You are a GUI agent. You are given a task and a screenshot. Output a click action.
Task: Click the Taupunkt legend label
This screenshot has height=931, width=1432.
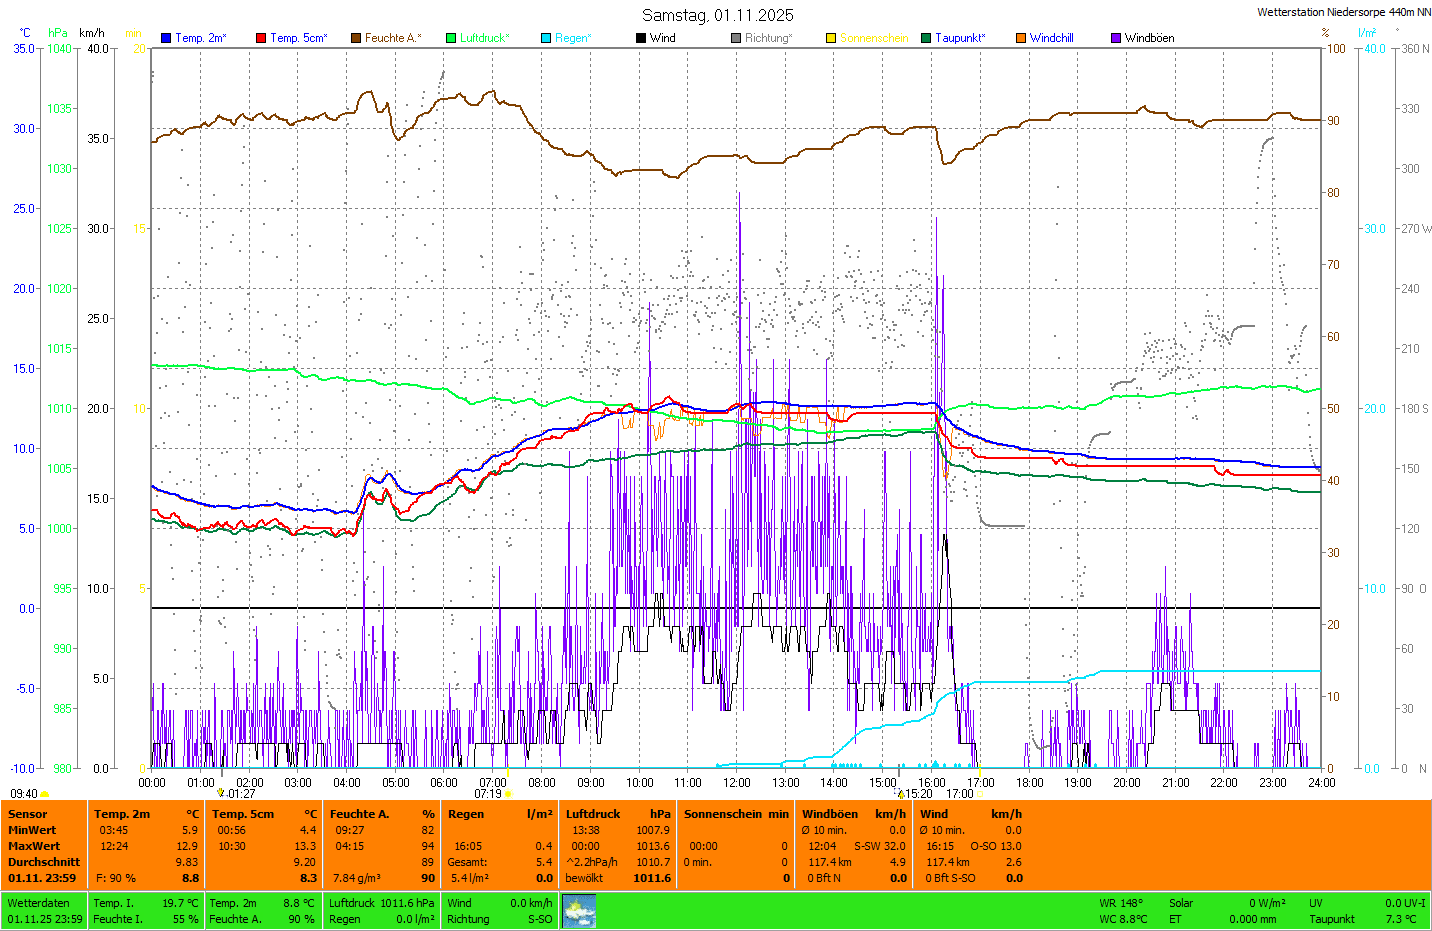960,38
